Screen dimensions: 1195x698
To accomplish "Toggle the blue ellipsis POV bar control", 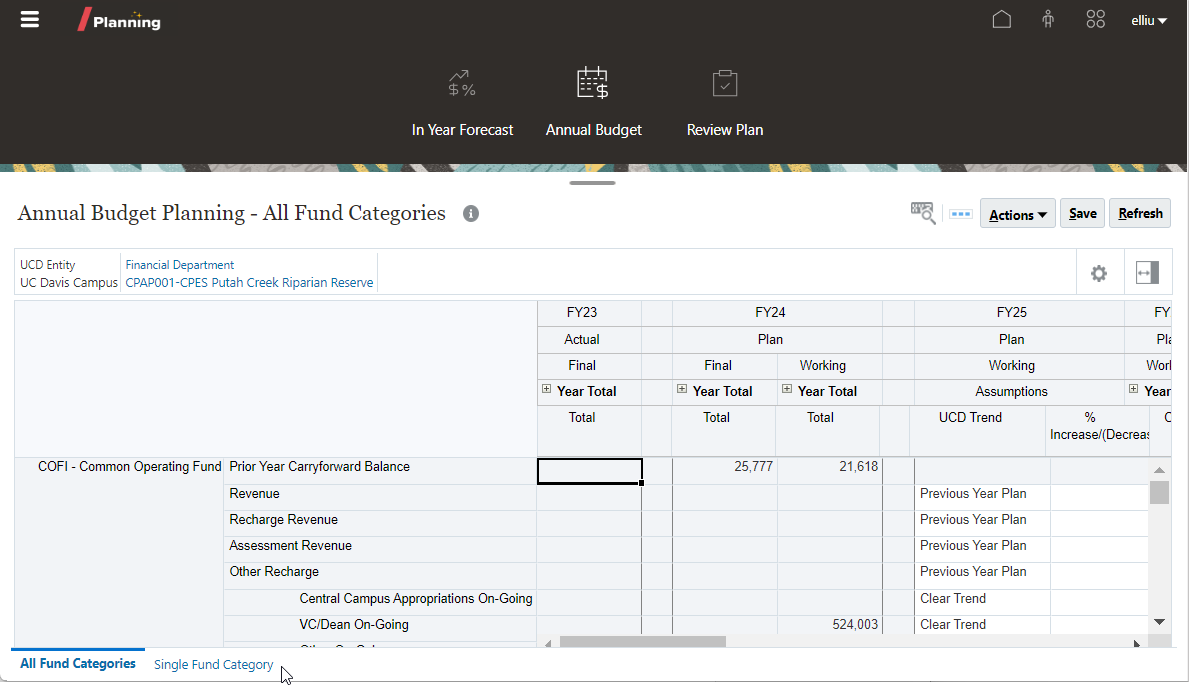I will click(x=960, y=212).
